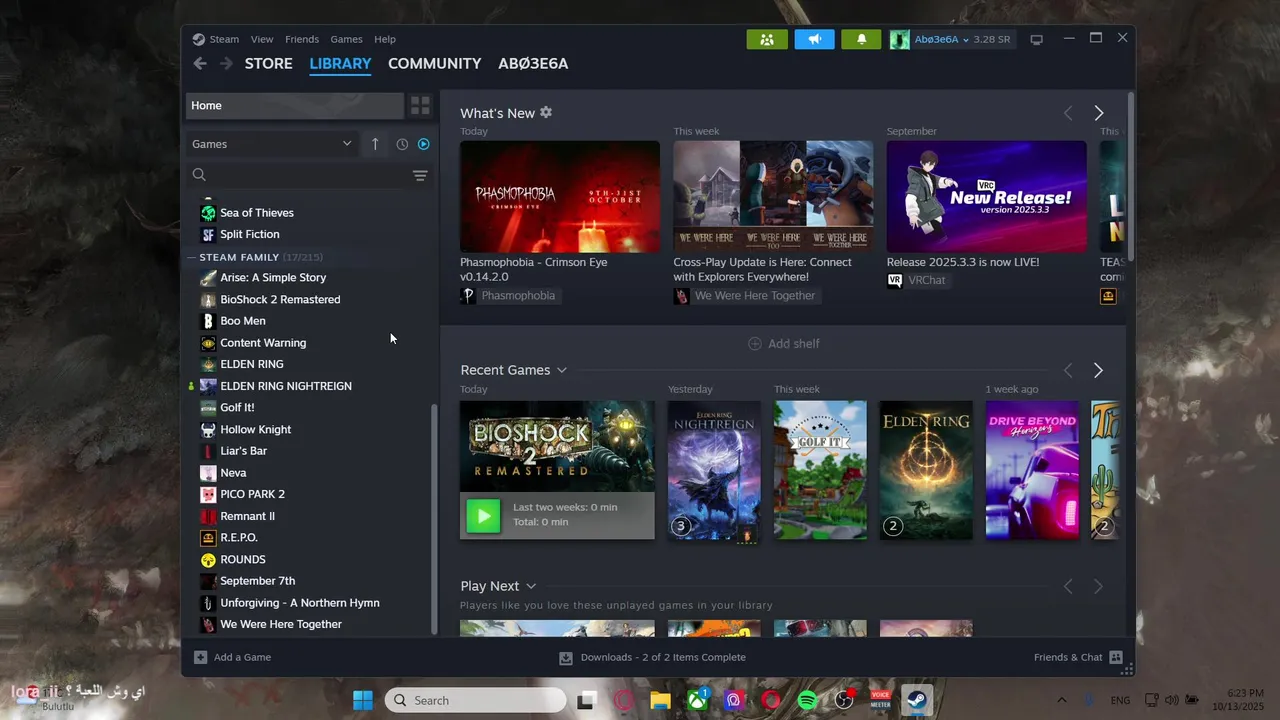Open Phasmophobia Crimson Eye news thumbnail
1280x720 pixels.
[560, 196]
